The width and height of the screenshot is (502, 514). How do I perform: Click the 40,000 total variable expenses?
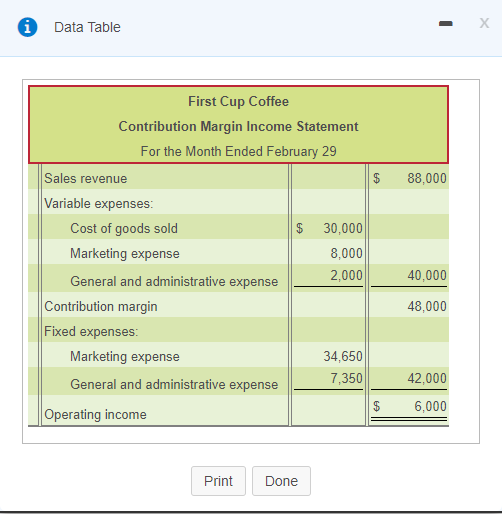(x=427, y=275)
